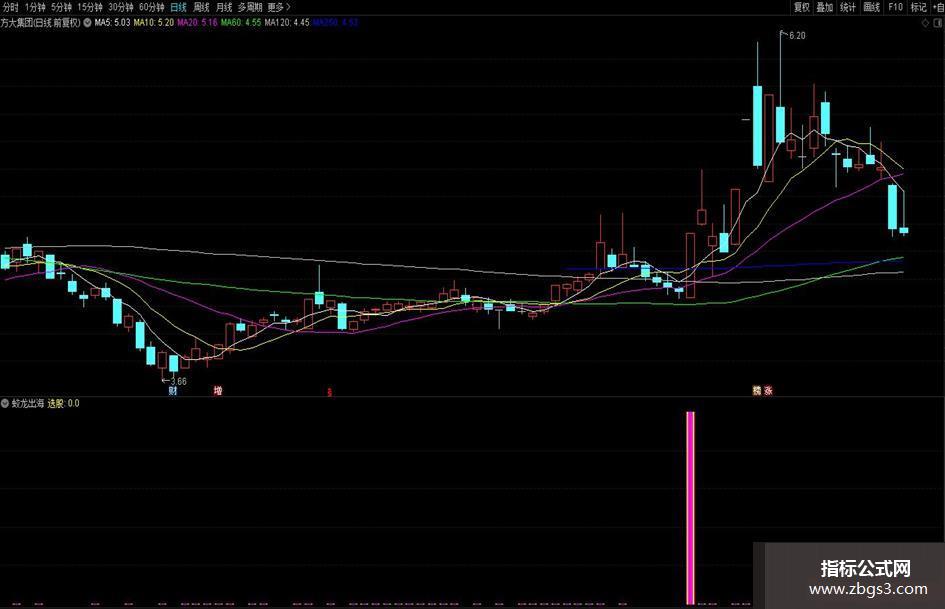Select the 1分钟 period tab
Screen dimensions: 945x609
point(35,7)
